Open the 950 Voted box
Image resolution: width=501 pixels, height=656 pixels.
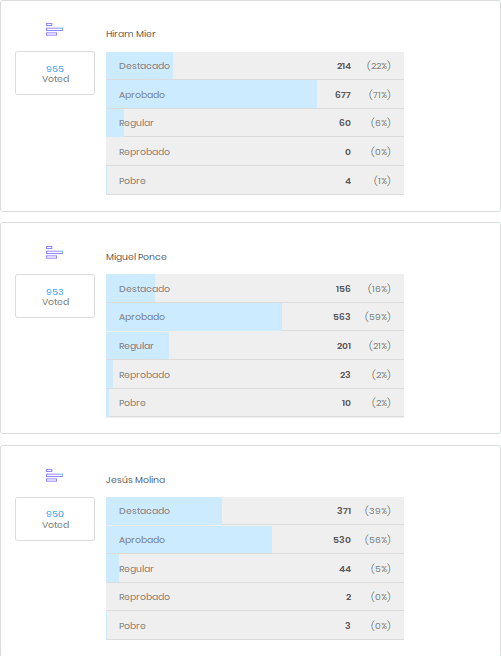click(x=55, y=519)
